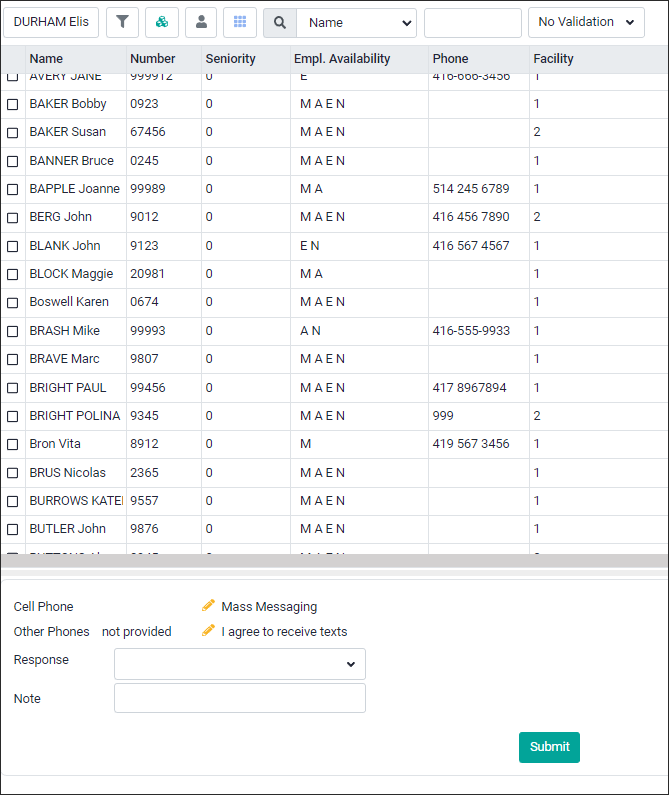Tick the BRAVE Marc checkbox
The width and height of the screenshot is (669, 795).
coord(13,359)
